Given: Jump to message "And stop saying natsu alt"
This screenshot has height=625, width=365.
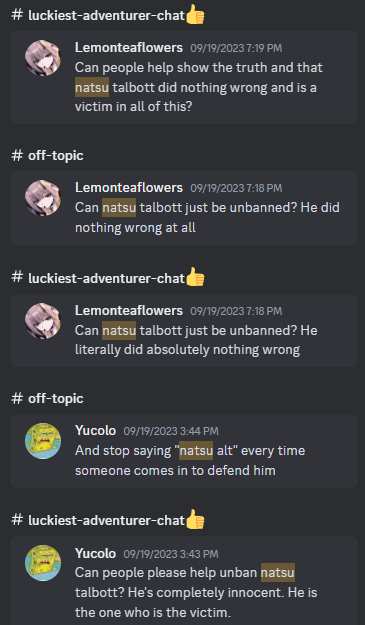Looking at the screenshot, I should [x=184, y=451].
